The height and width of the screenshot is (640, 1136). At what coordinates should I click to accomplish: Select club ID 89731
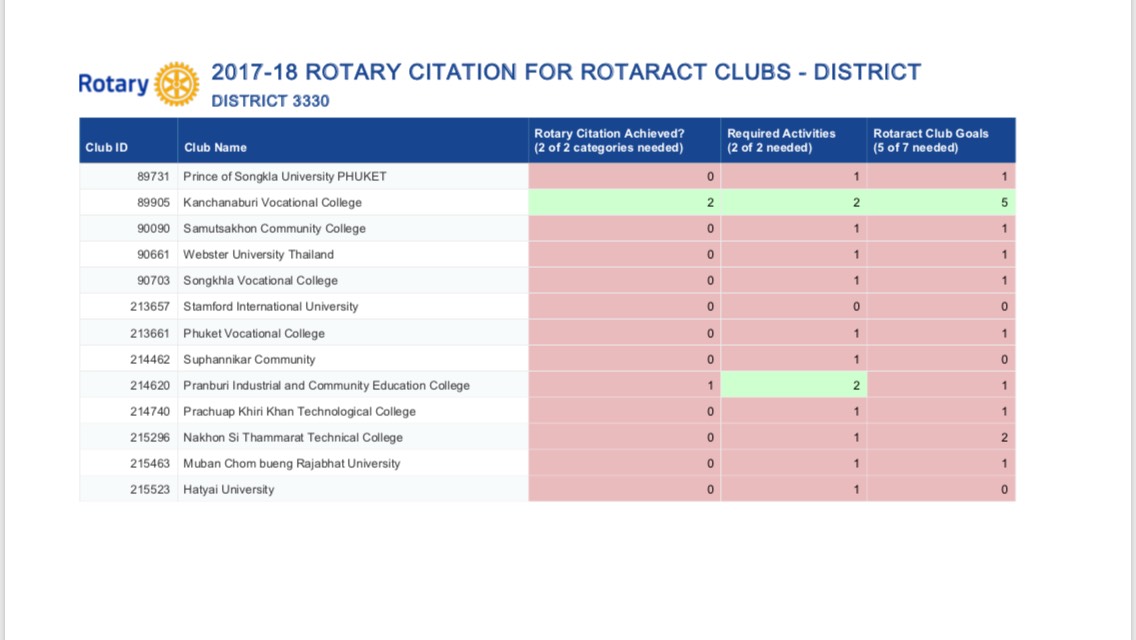tap(153, 176)
